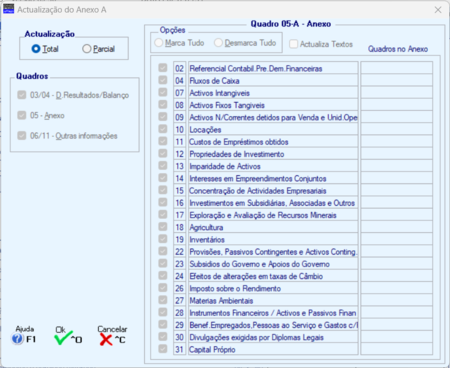Click the text Capital Próprio
Viewport: 450px width, 368px height.
tap(212, 350)
